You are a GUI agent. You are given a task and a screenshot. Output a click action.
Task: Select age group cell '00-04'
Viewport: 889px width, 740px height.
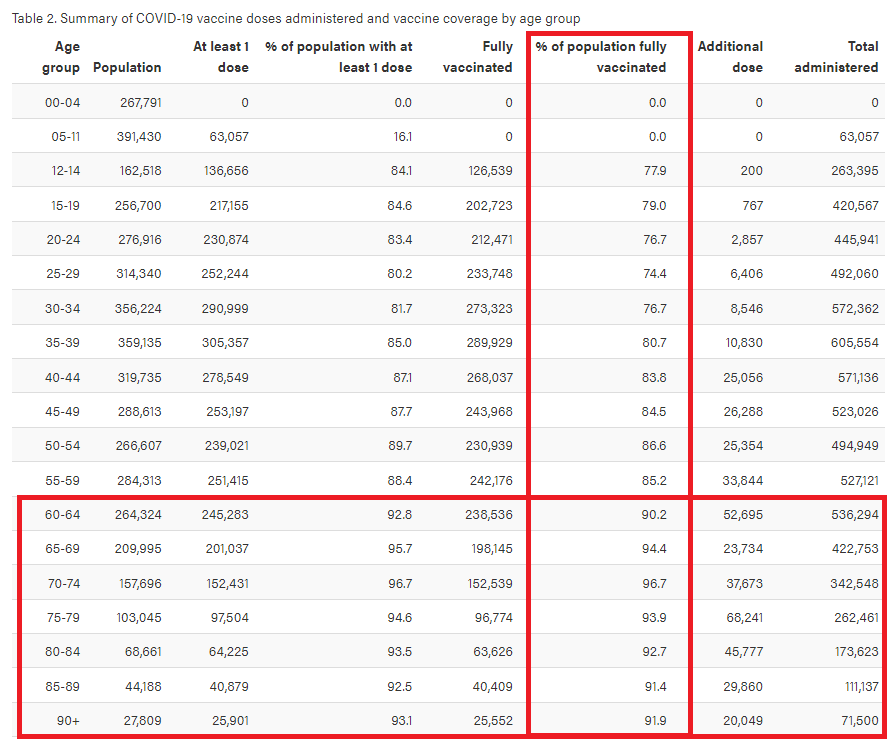[x=62, y=103]
